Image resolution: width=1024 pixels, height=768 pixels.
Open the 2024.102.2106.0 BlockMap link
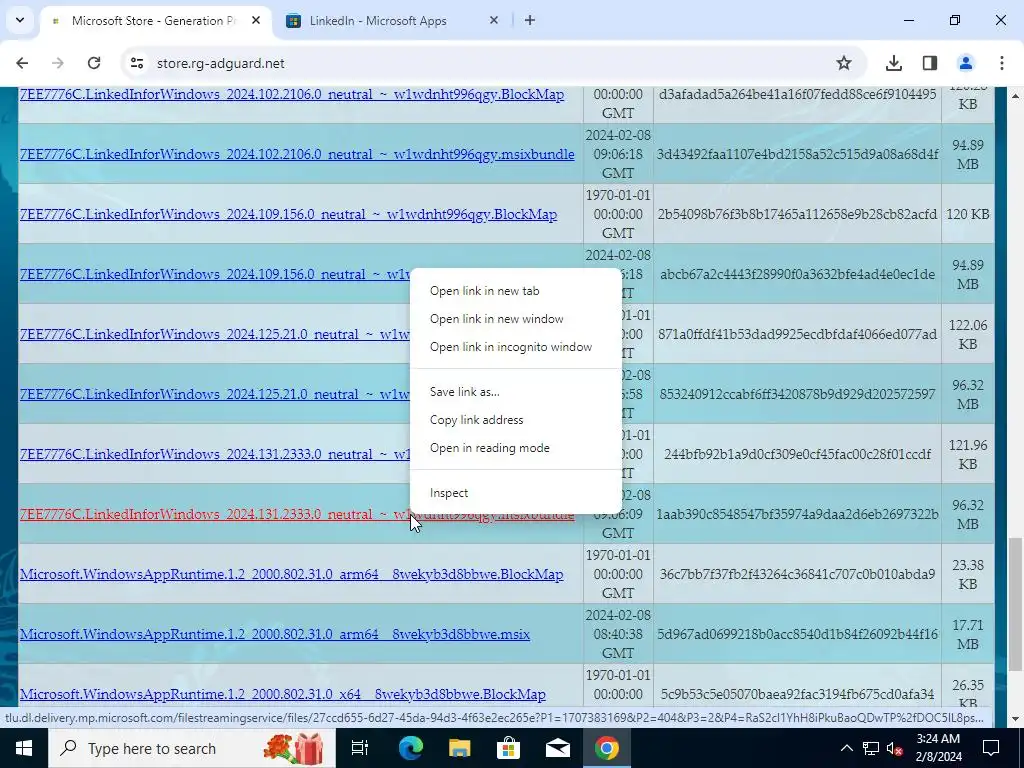coord(292,95)
